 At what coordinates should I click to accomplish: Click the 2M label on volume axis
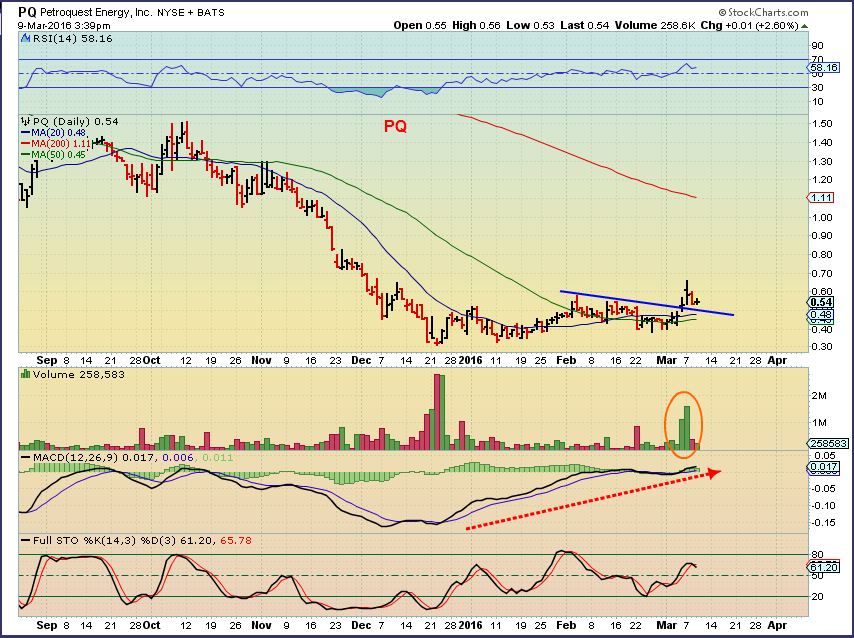click(x=819, y=396)
